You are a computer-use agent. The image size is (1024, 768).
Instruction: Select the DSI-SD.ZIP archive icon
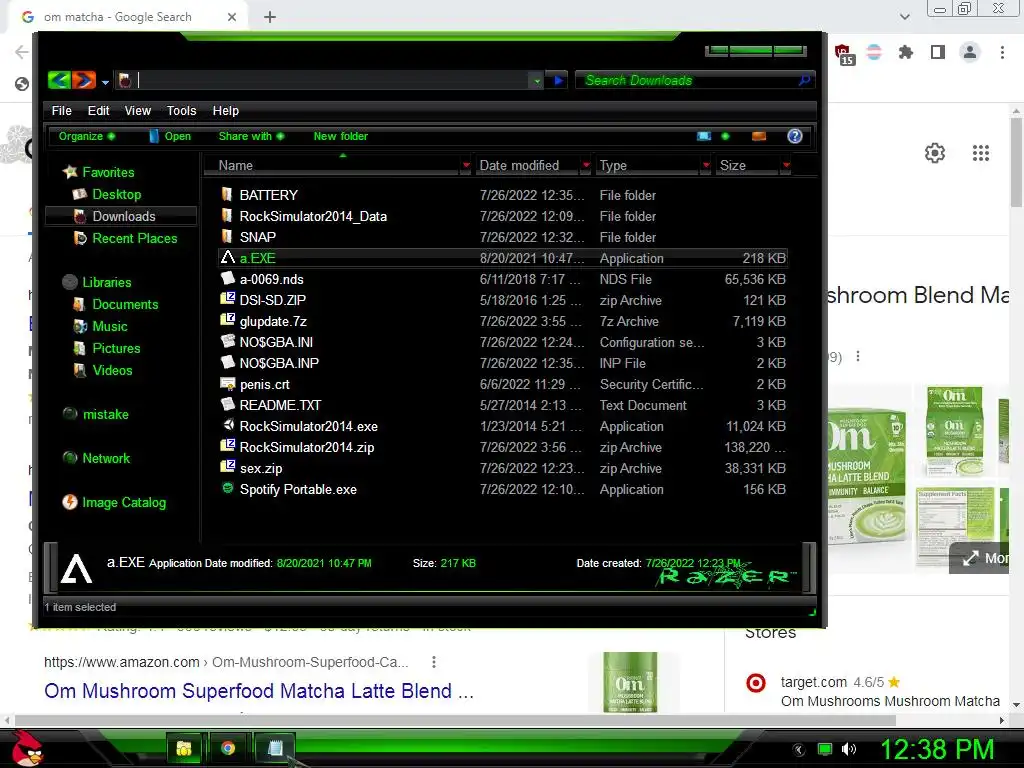[227, 299]
